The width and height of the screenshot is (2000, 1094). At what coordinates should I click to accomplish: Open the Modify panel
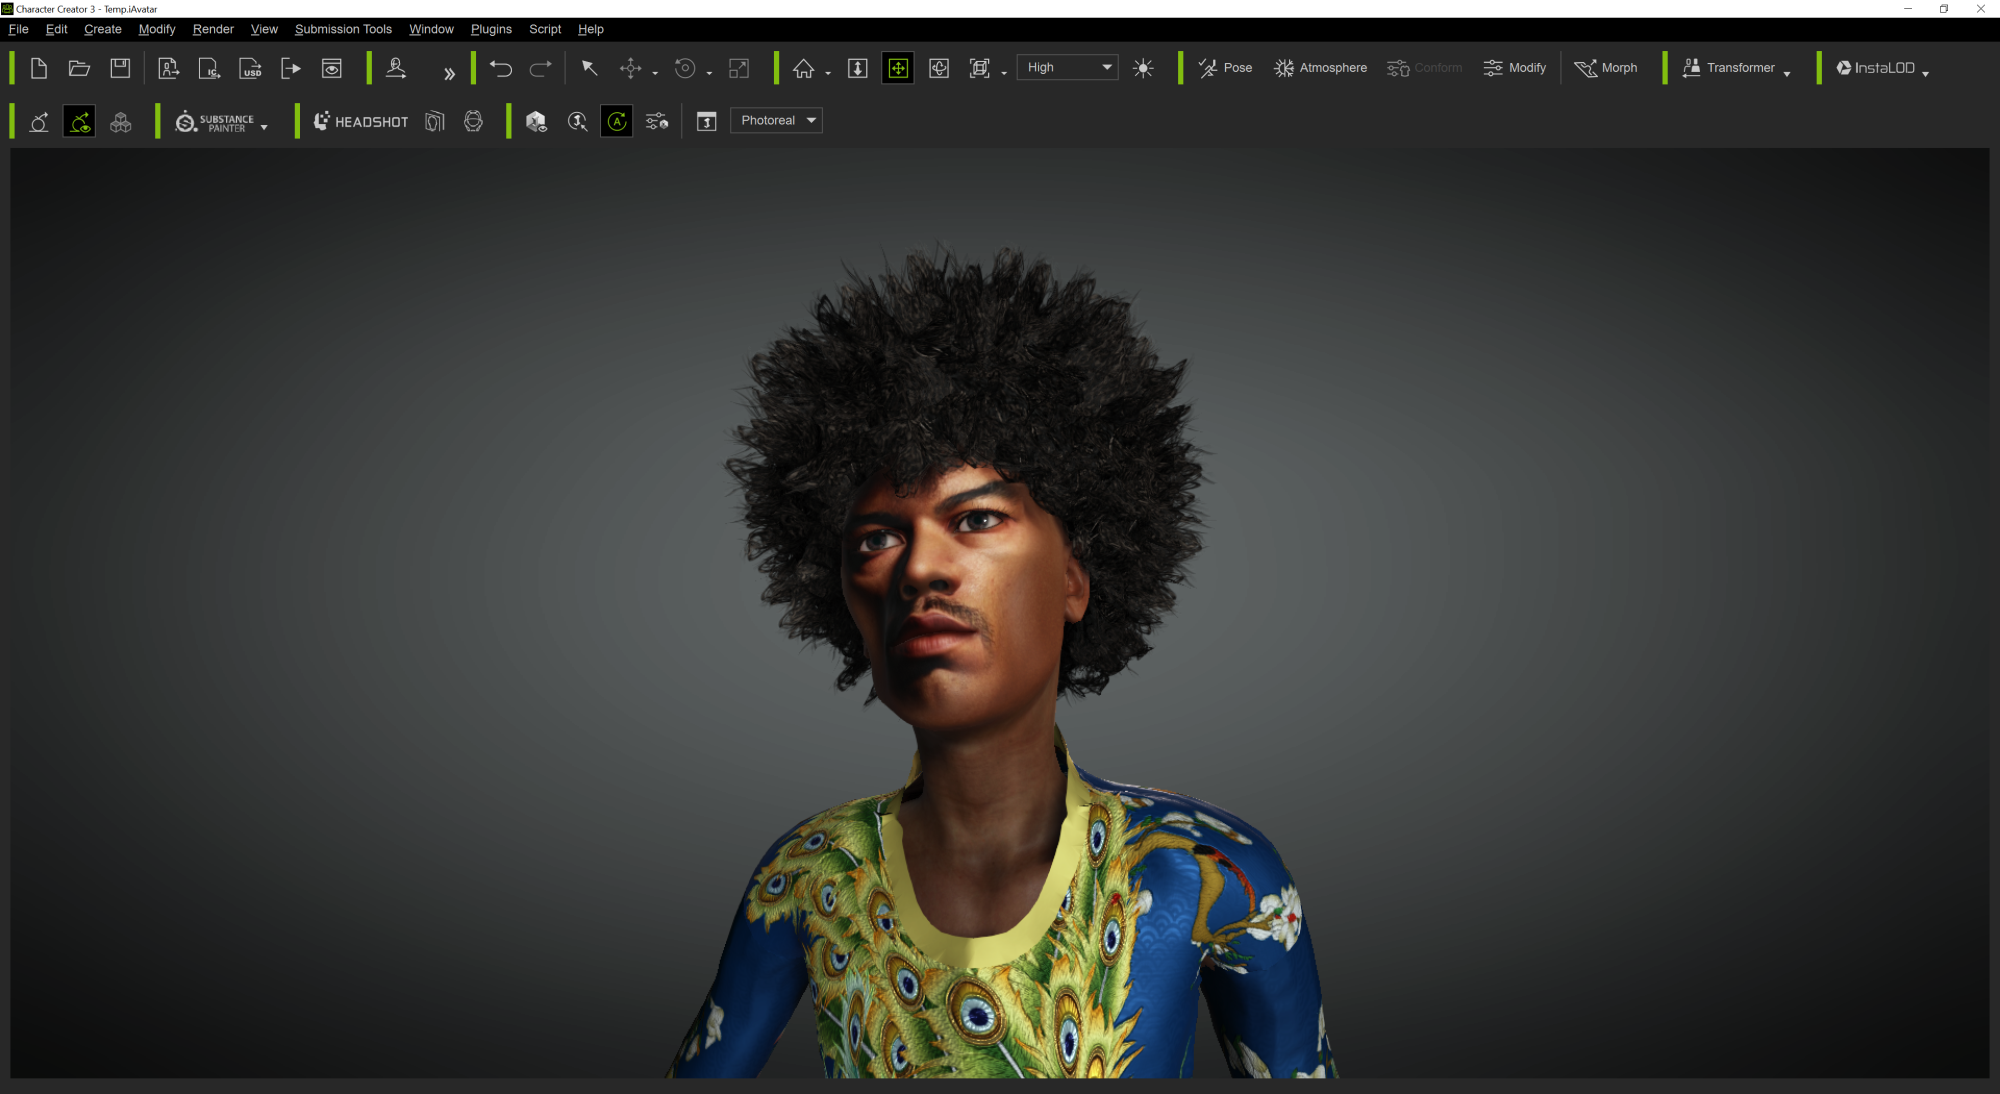coord(1514,68)
